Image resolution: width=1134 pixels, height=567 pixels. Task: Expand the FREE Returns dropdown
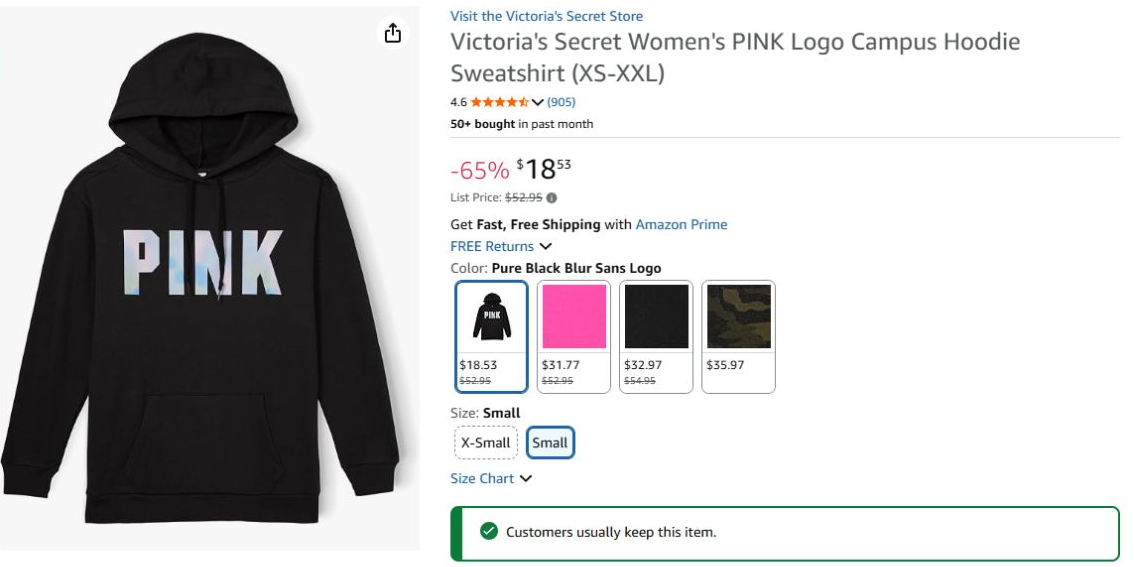click(x=500, y=247)
